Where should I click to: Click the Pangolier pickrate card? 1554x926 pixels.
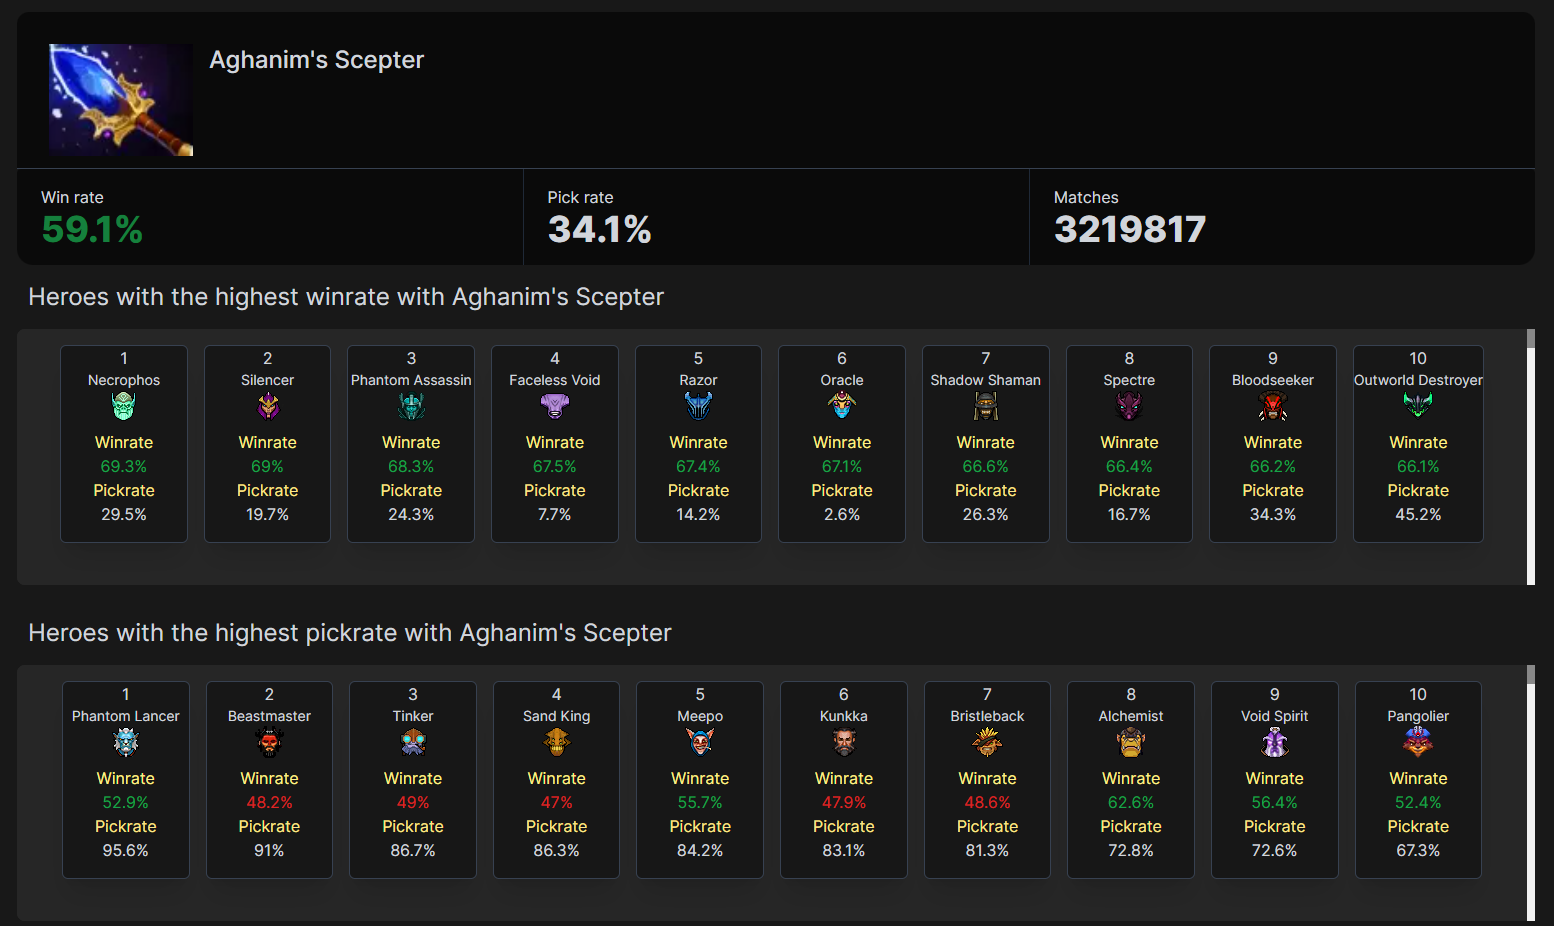point(1418,780)
